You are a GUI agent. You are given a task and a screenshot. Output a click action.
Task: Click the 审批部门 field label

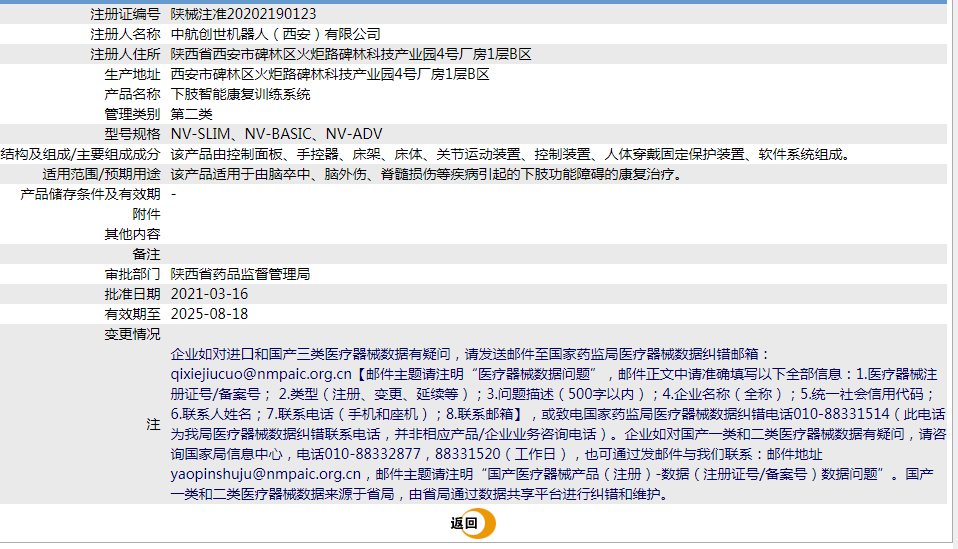[x=132, y=274]
